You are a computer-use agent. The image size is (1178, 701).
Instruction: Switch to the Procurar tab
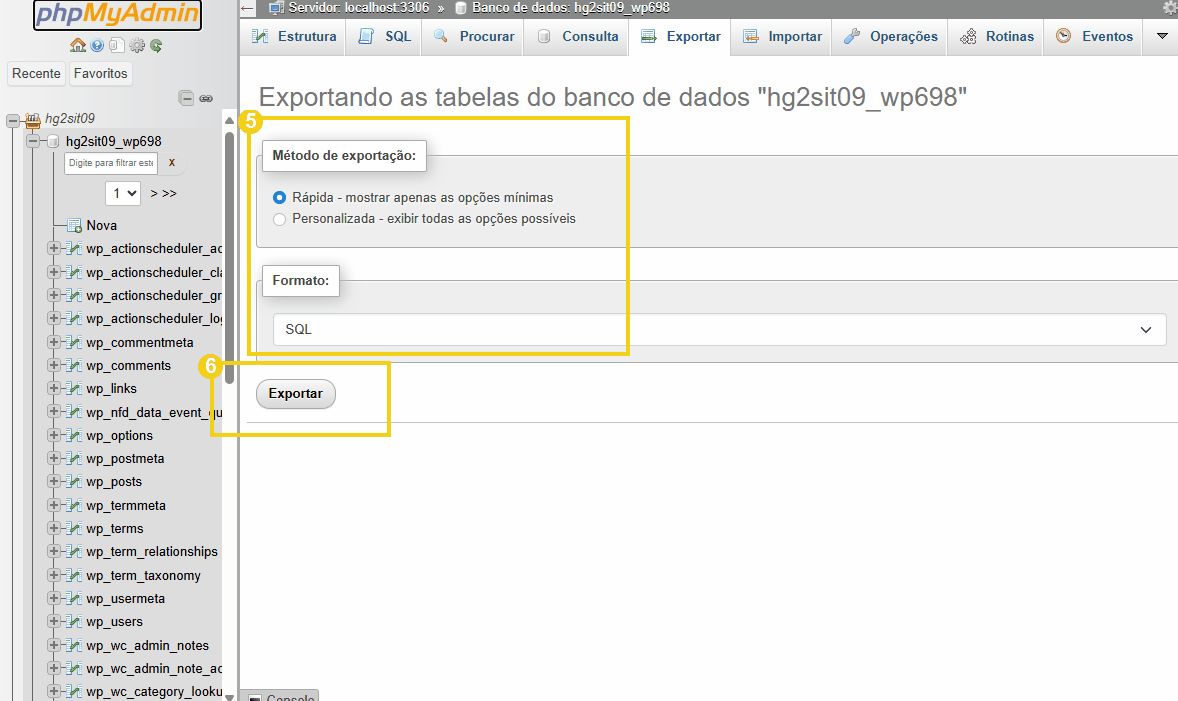click(x=473, y=36)
